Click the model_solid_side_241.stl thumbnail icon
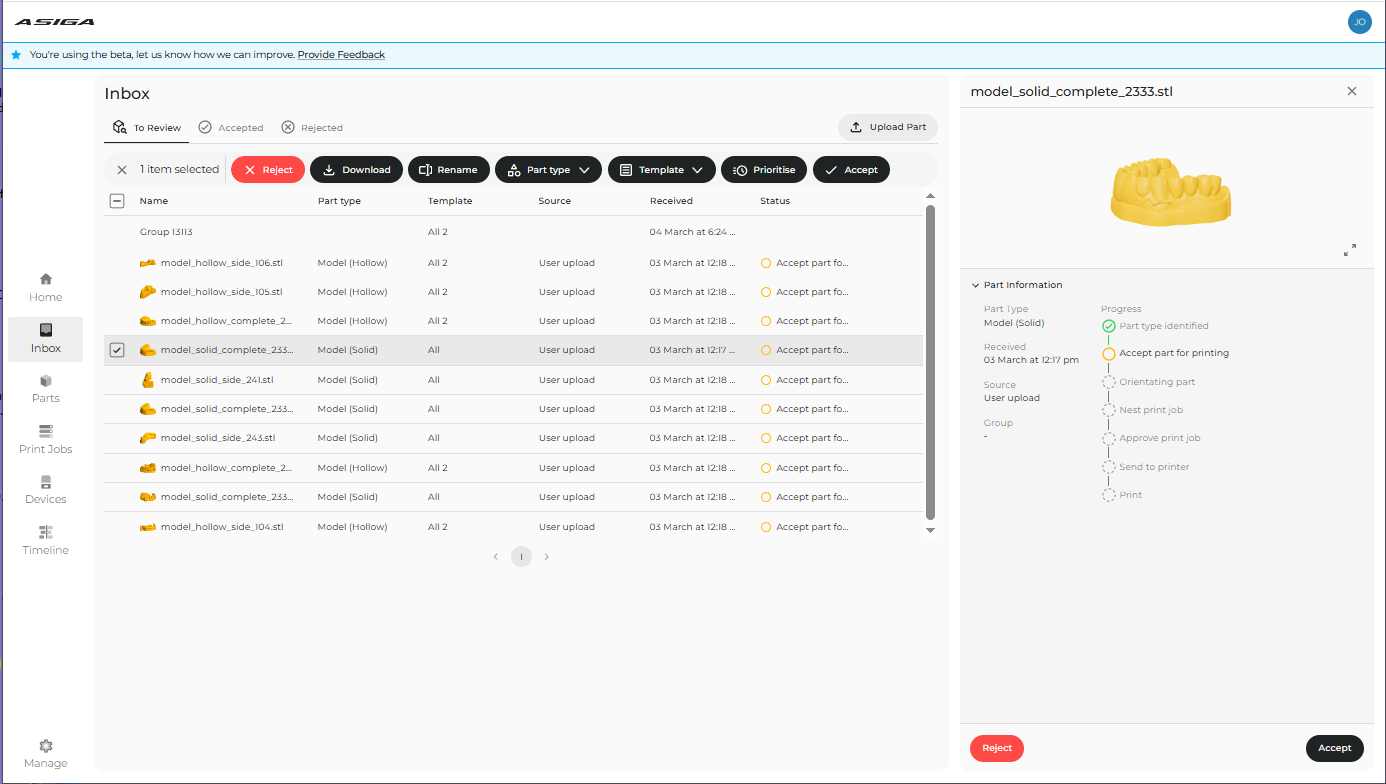 point(147,380)
